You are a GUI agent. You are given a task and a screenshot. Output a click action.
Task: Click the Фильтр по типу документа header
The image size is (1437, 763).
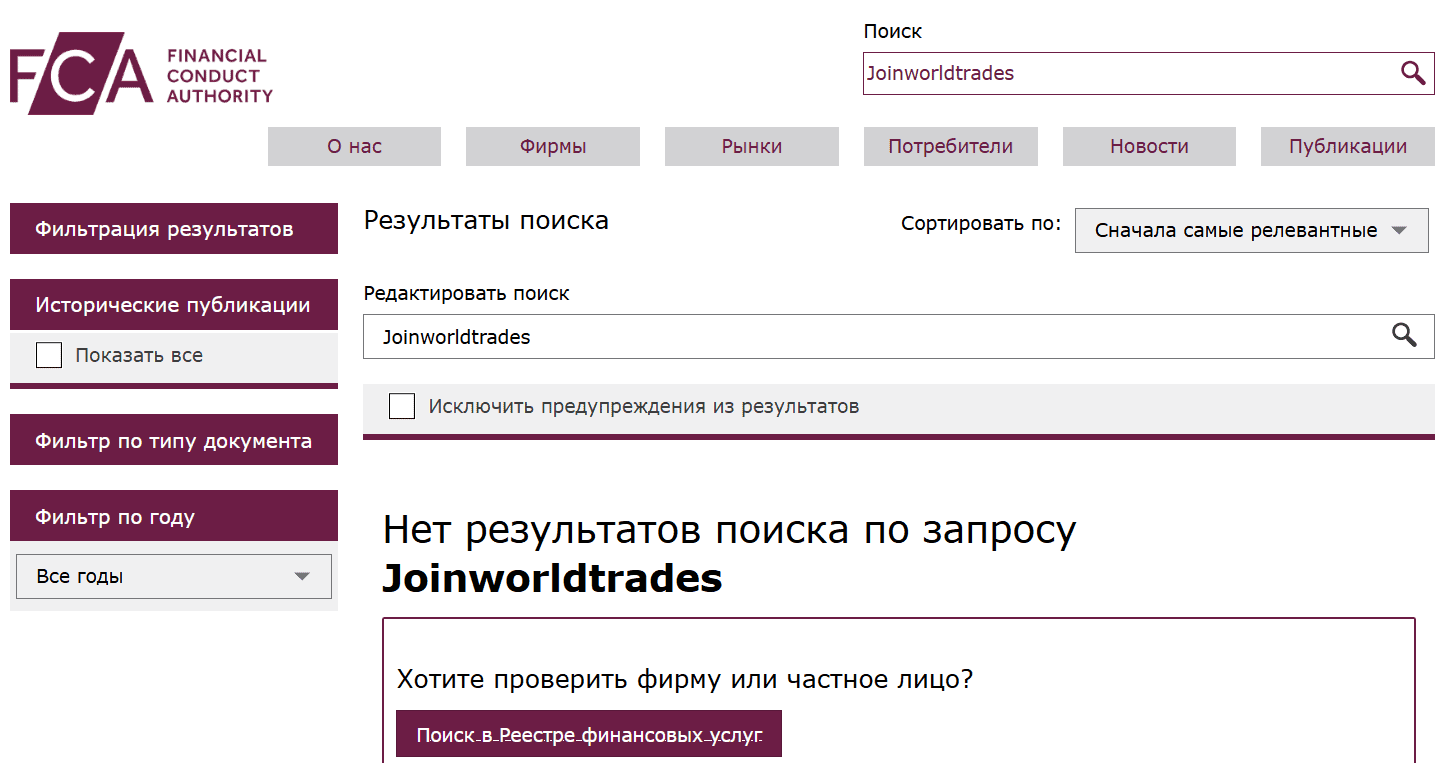coord(173,439)
